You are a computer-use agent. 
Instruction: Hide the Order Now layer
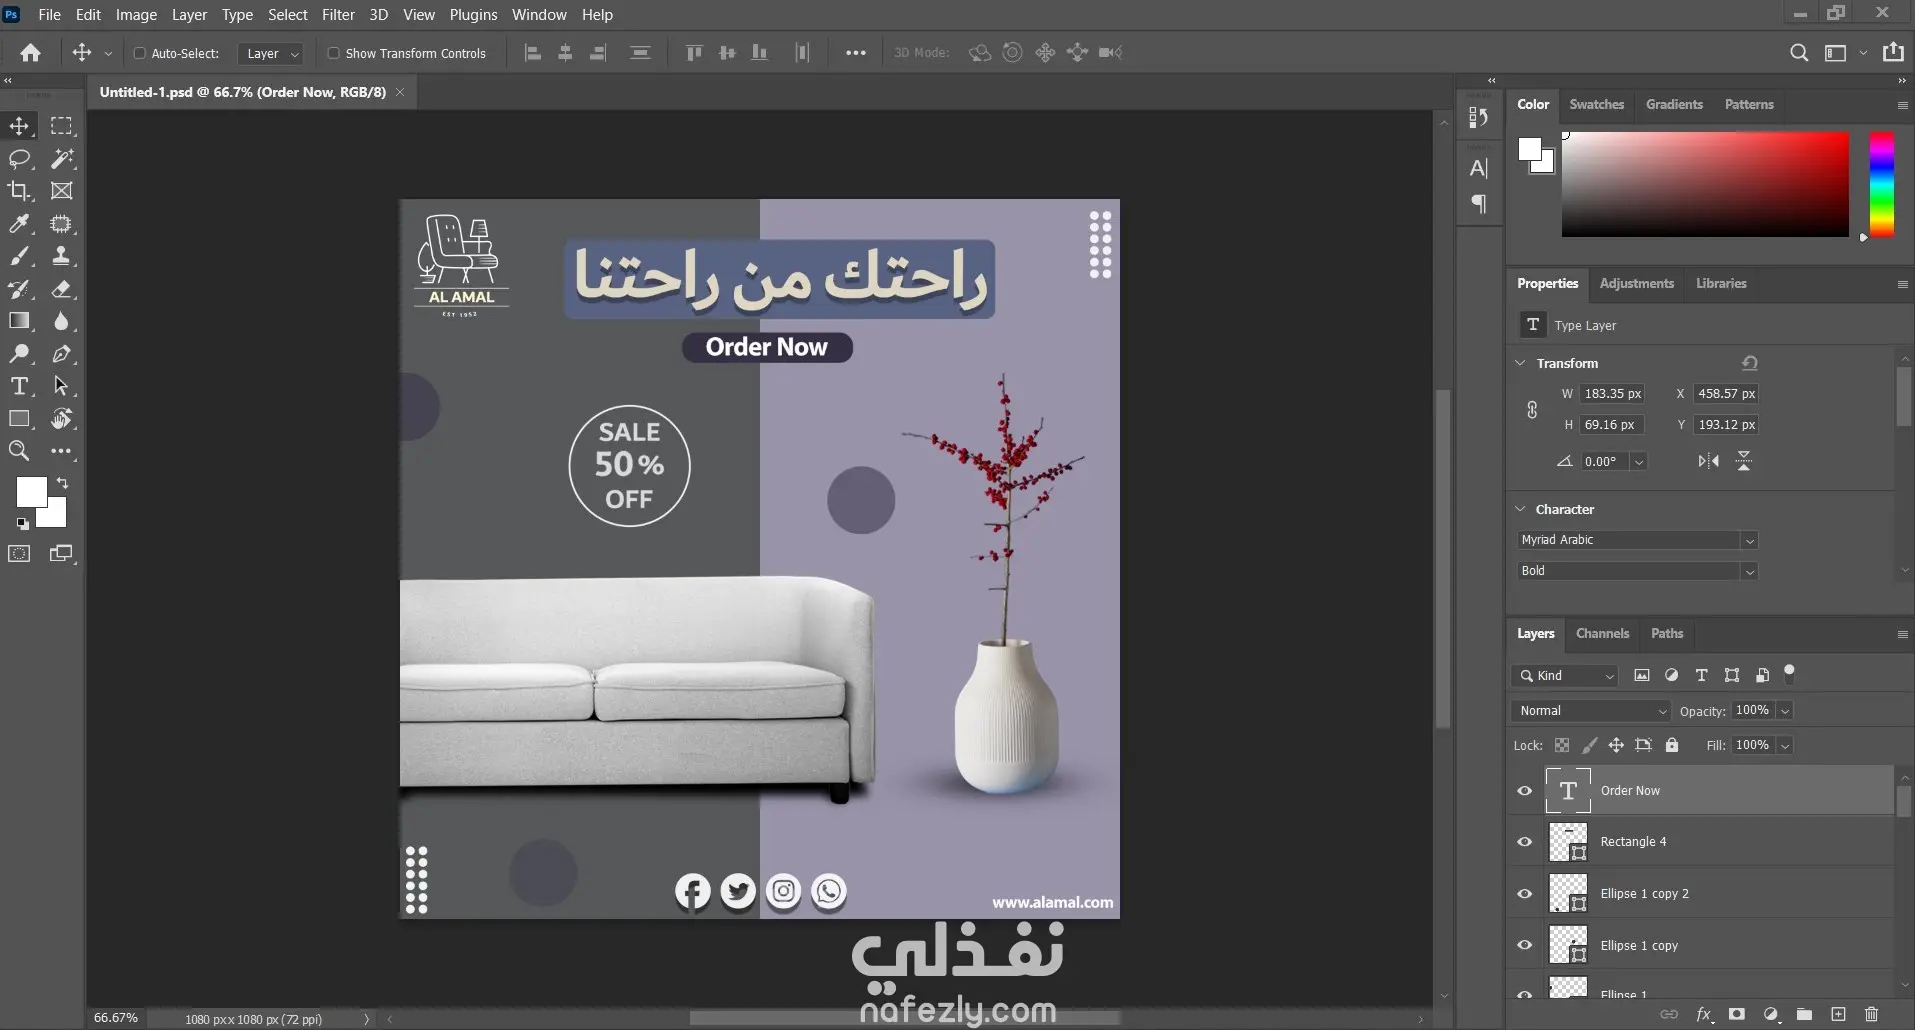point(1525,791)
